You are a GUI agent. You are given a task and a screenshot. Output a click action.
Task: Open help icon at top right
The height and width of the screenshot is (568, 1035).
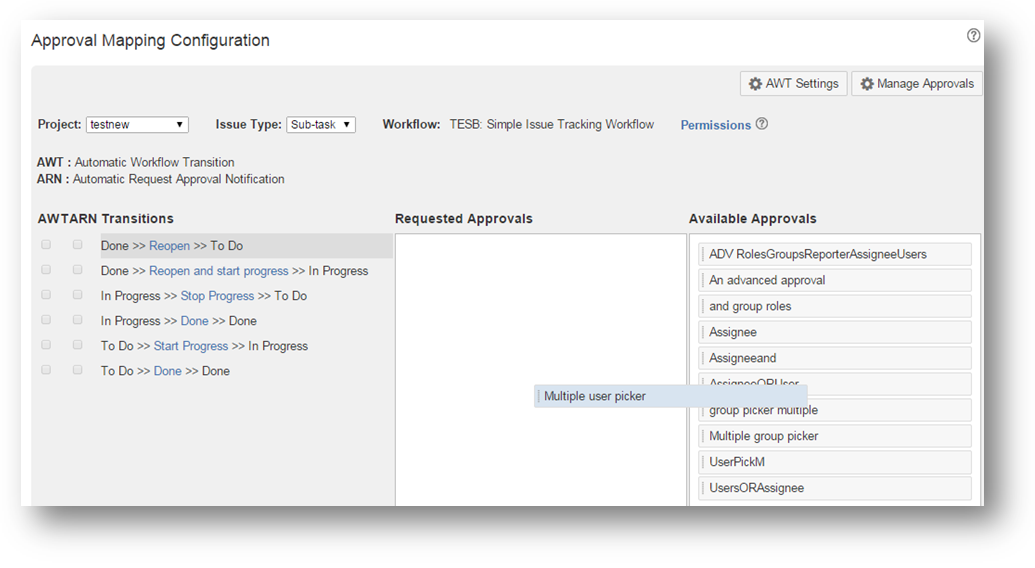(x=973, y=36)
